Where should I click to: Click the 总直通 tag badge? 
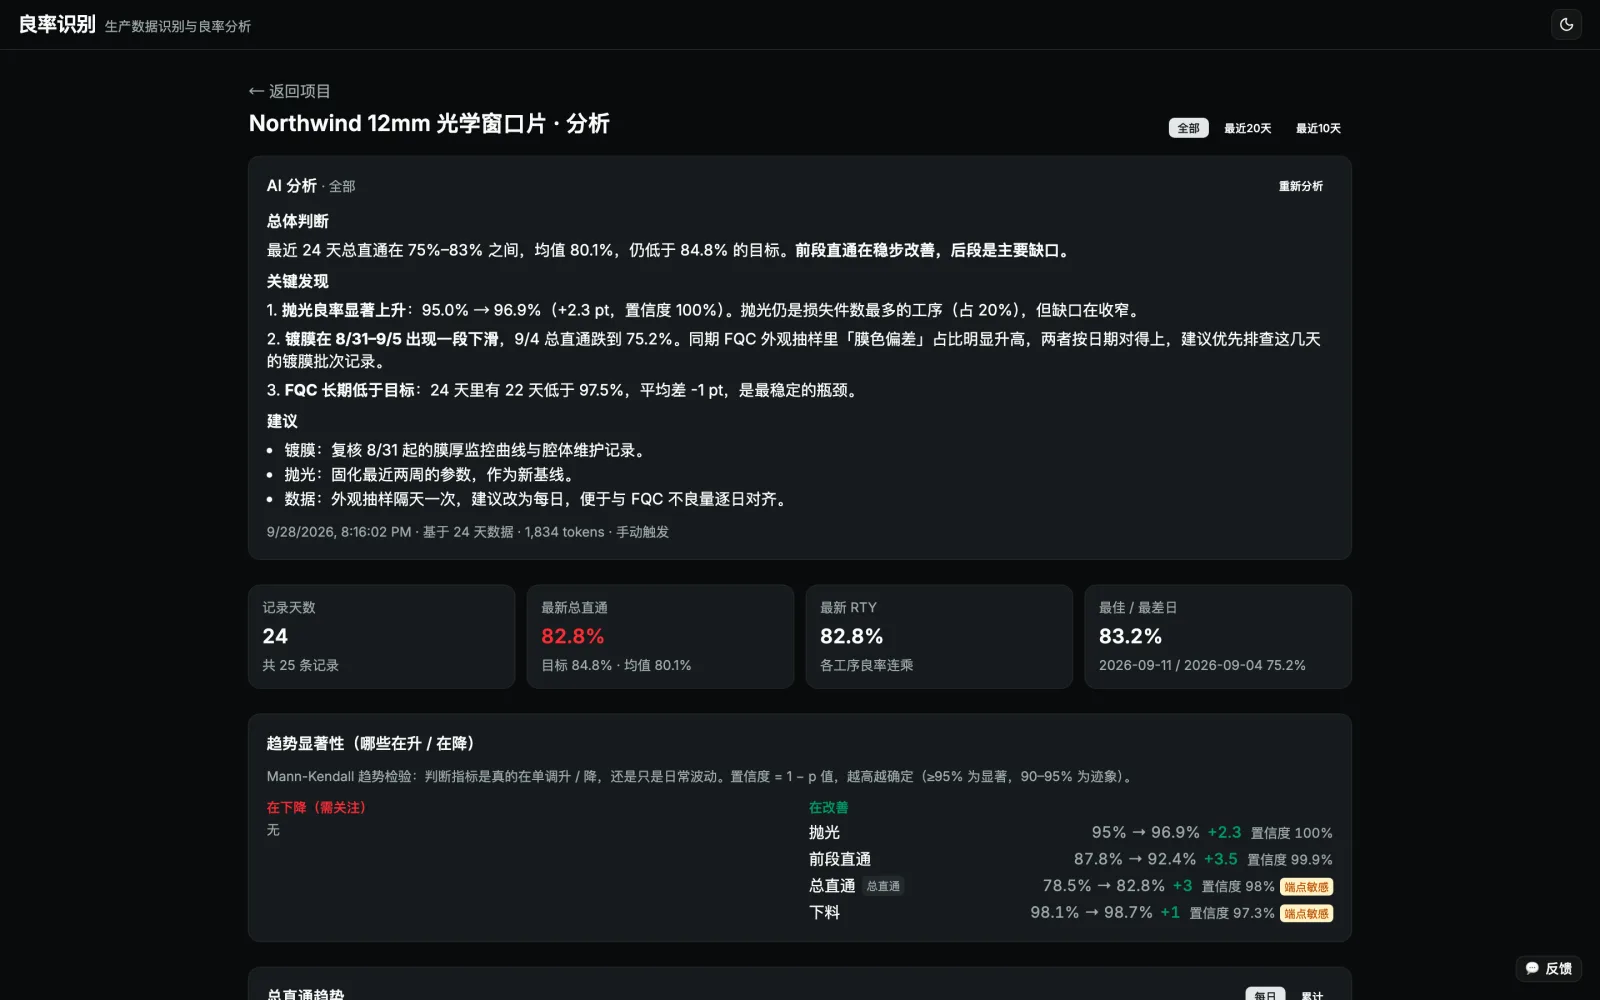coord(883,886)
